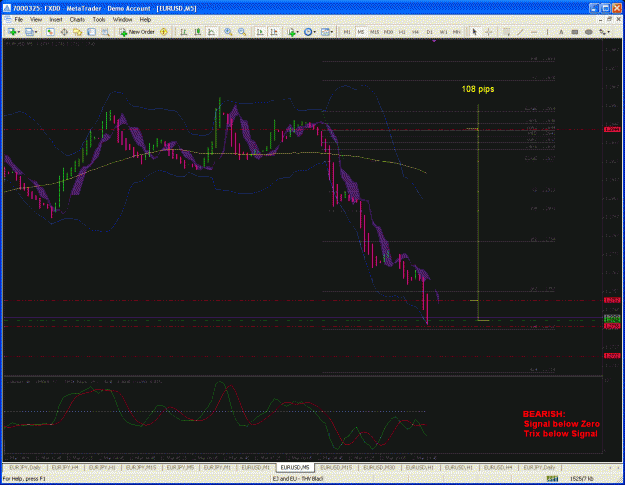The width and height of the screenshot is (625, 485).
Task: Expand the Arrows objects dropdown arrow
Action: [x=609, y=32]
